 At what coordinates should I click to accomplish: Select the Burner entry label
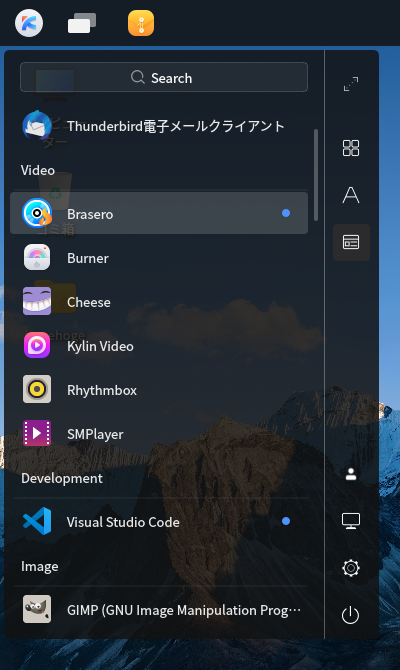coord(88,258)
